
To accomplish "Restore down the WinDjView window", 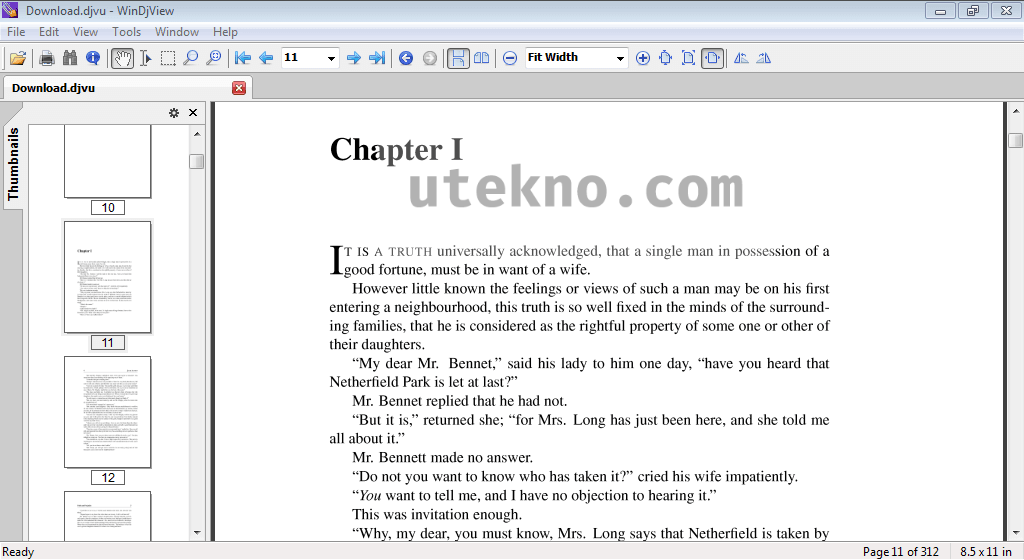I will point(973,10).
